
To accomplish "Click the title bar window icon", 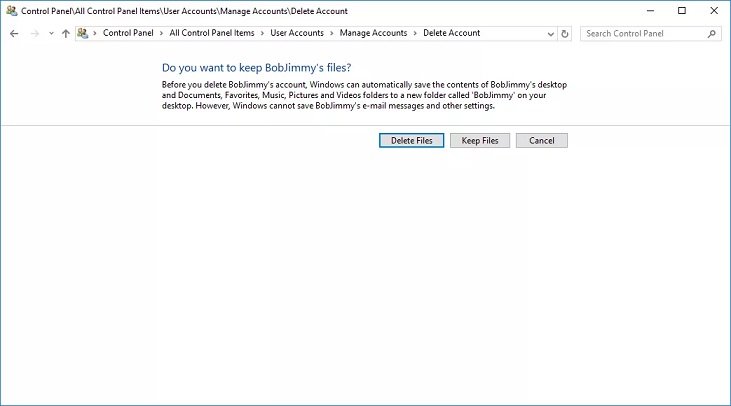I will [x=11, y=10].
